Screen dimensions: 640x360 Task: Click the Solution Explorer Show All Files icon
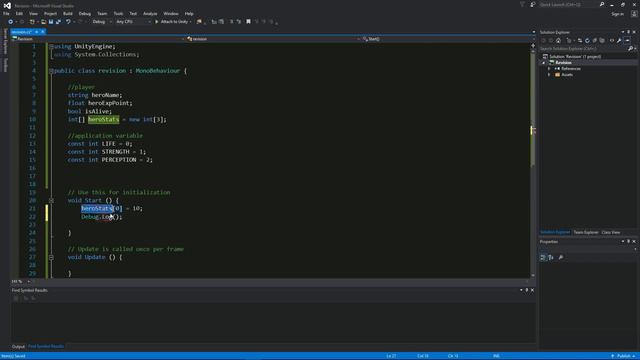(602, 40)
